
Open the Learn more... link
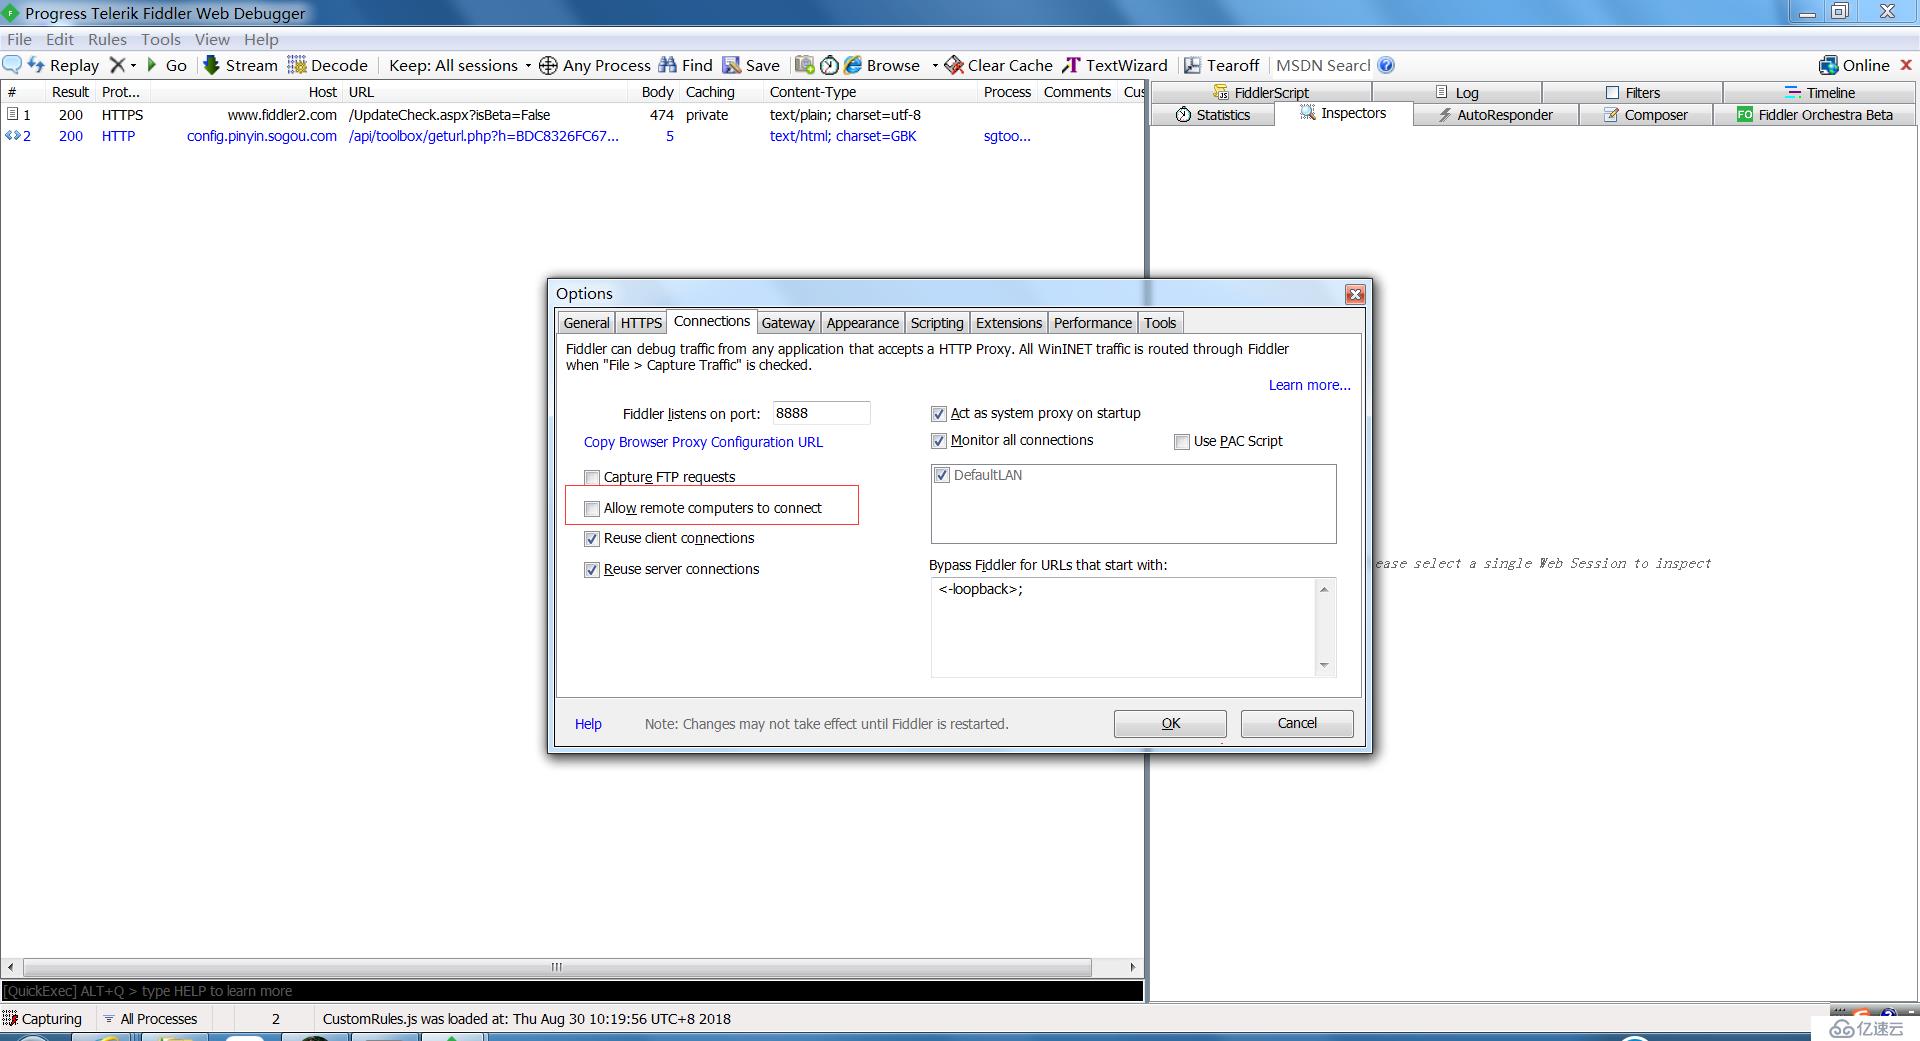click(x=1309, y=386)
